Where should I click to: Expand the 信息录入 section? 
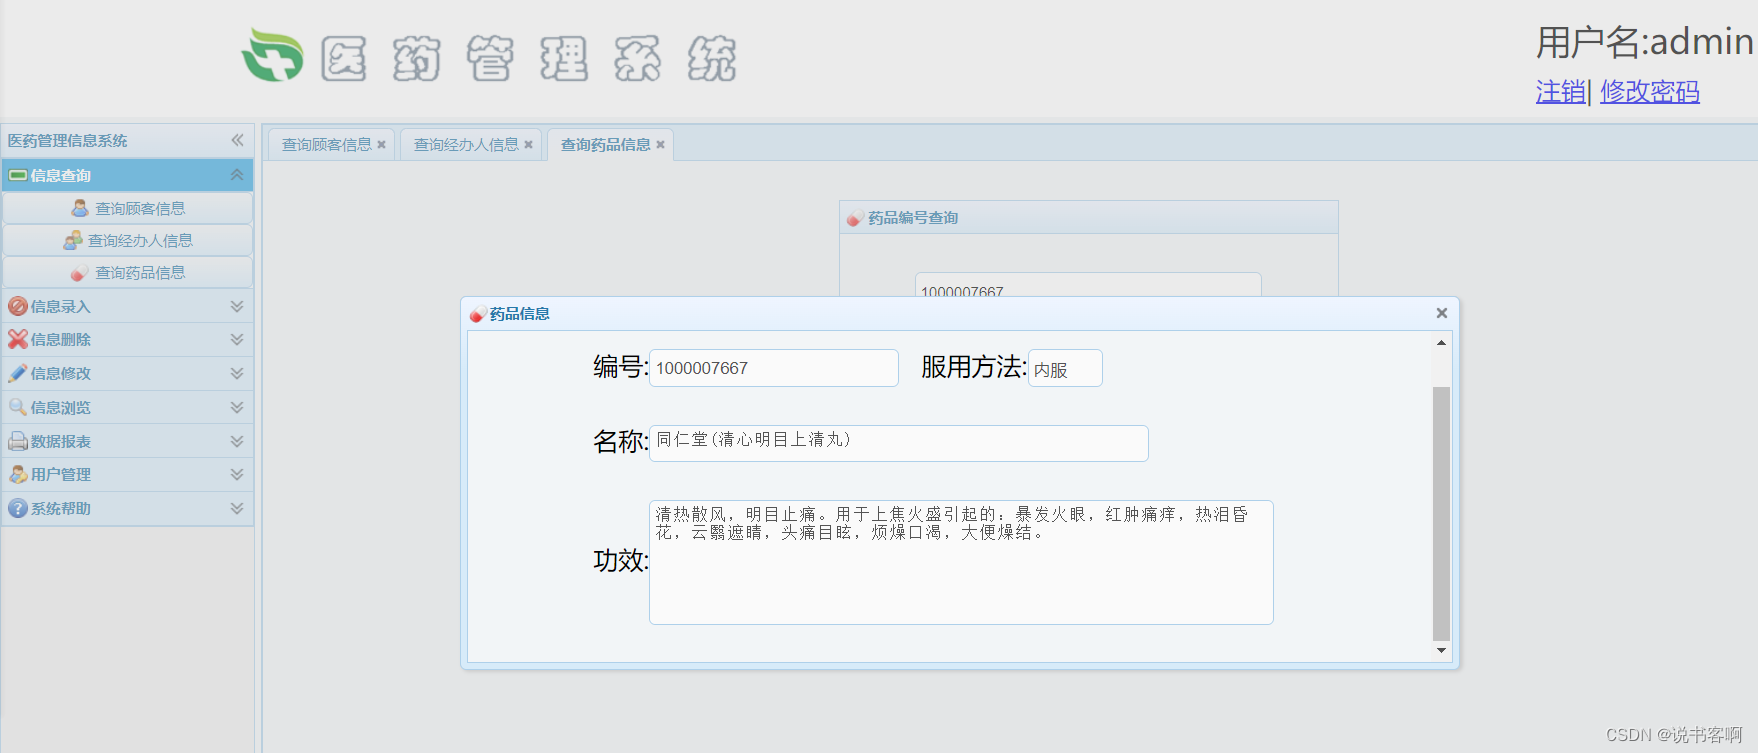point(237,306)
